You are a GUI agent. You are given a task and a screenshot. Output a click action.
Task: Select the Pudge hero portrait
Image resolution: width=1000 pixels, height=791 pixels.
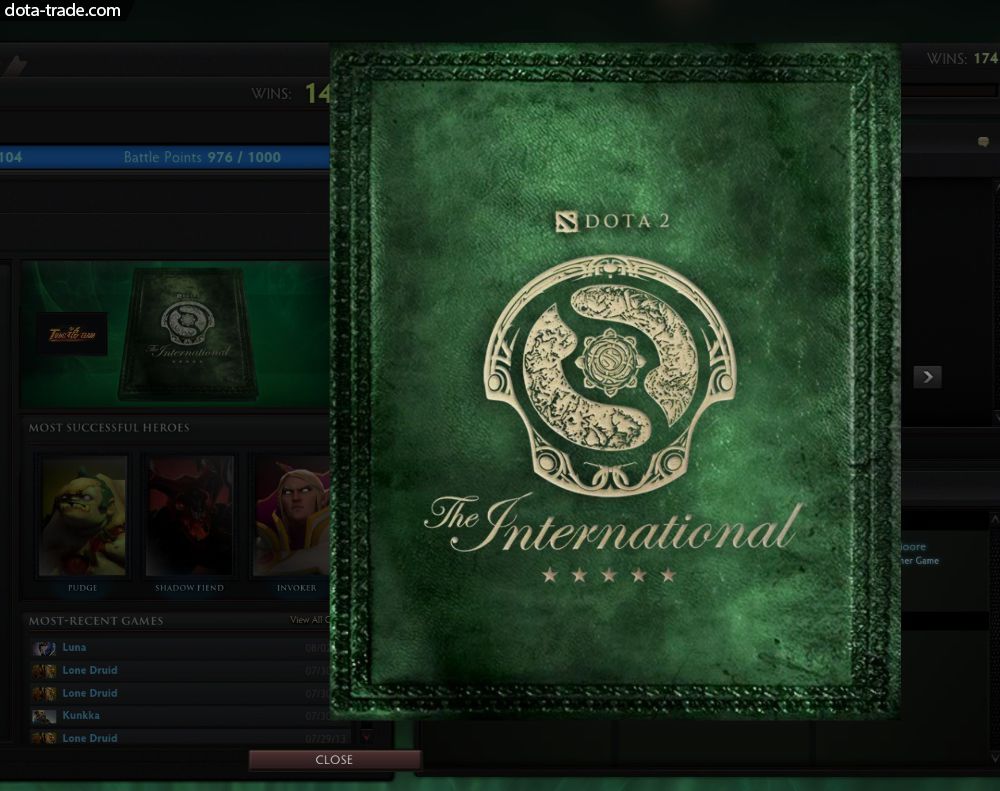click(83, 515)
